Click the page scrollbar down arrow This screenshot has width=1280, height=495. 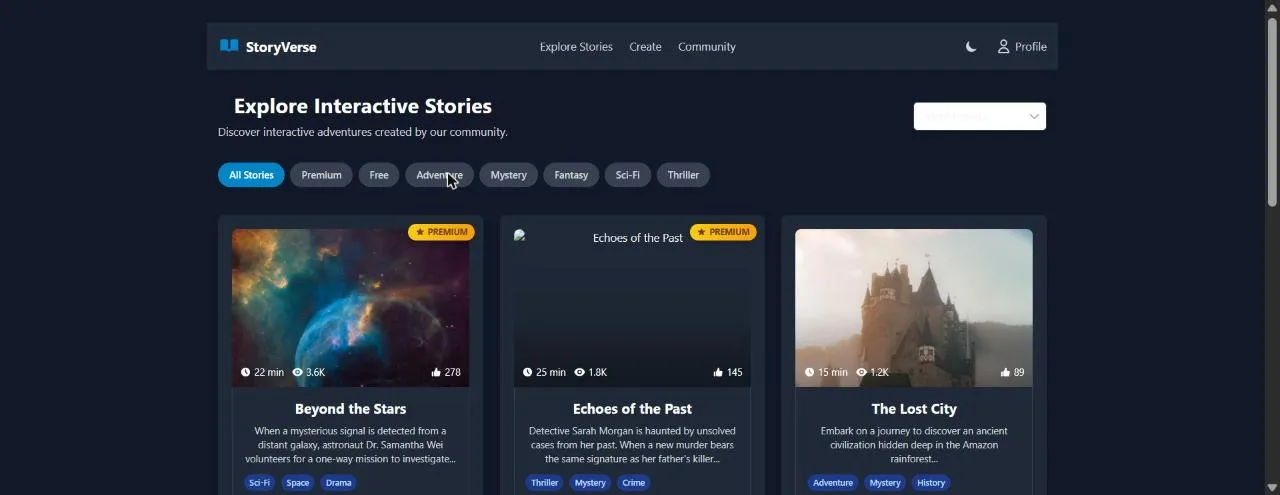1272,488
